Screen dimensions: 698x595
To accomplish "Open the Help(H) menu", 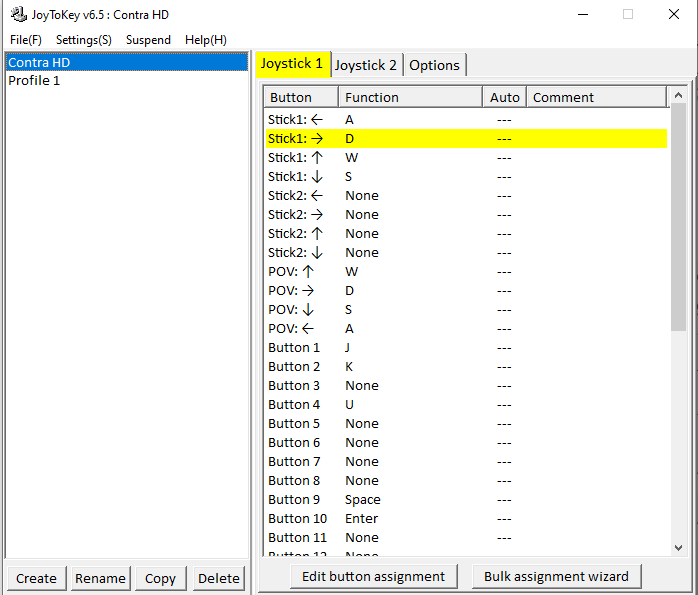I will (206, 40).
